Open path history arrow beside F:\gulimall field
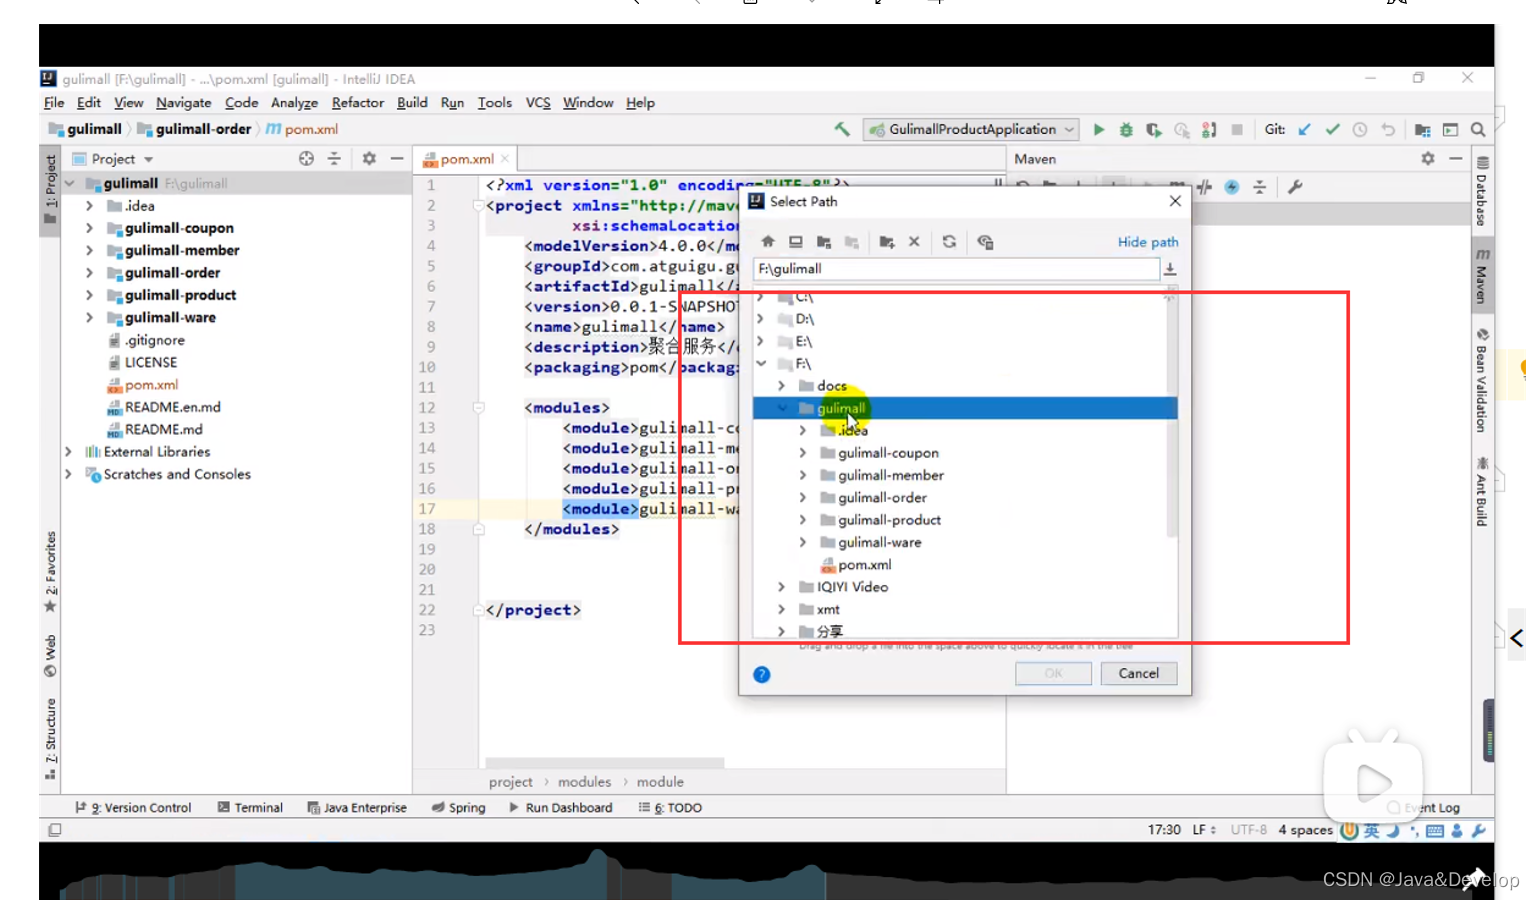Screen dimensions: 1535x900 point(1170,269)
